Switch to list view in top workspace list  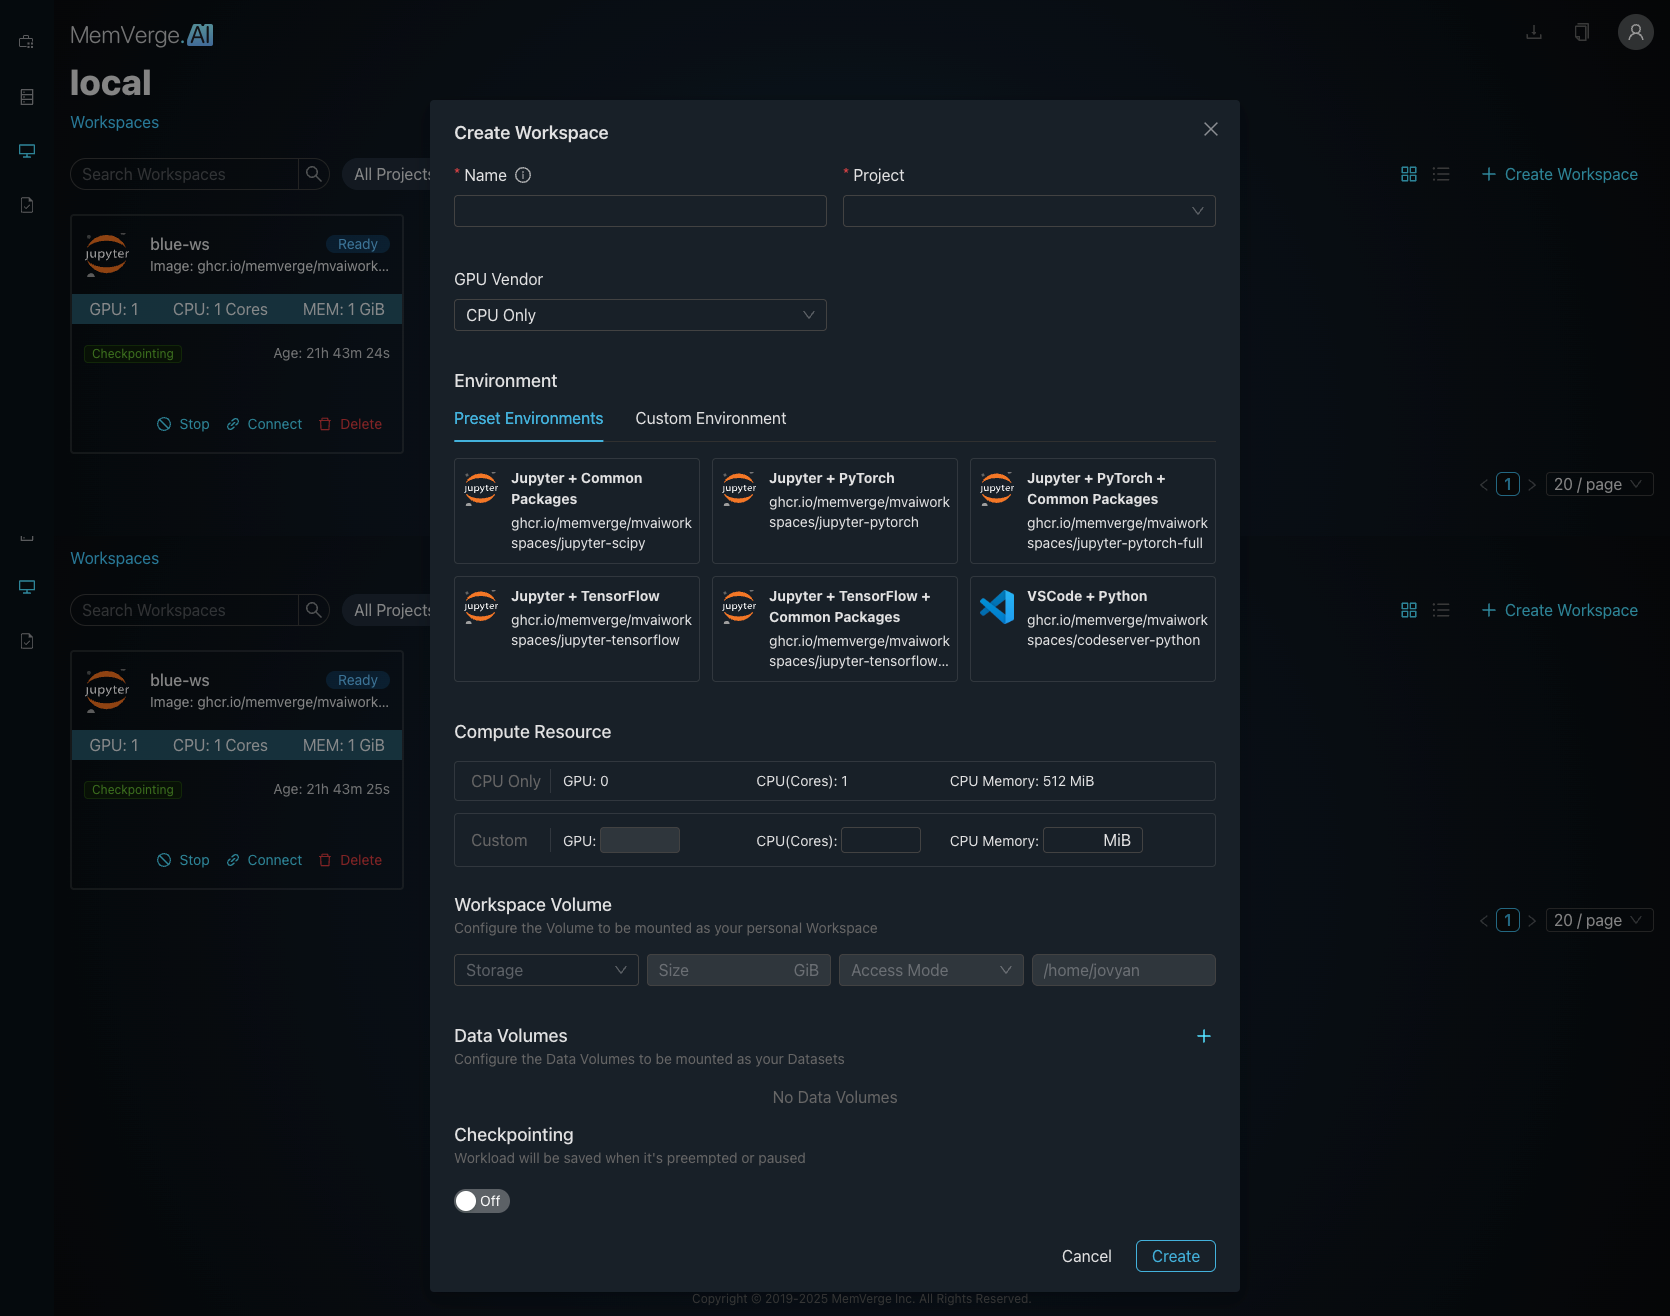click(1440, 174)
